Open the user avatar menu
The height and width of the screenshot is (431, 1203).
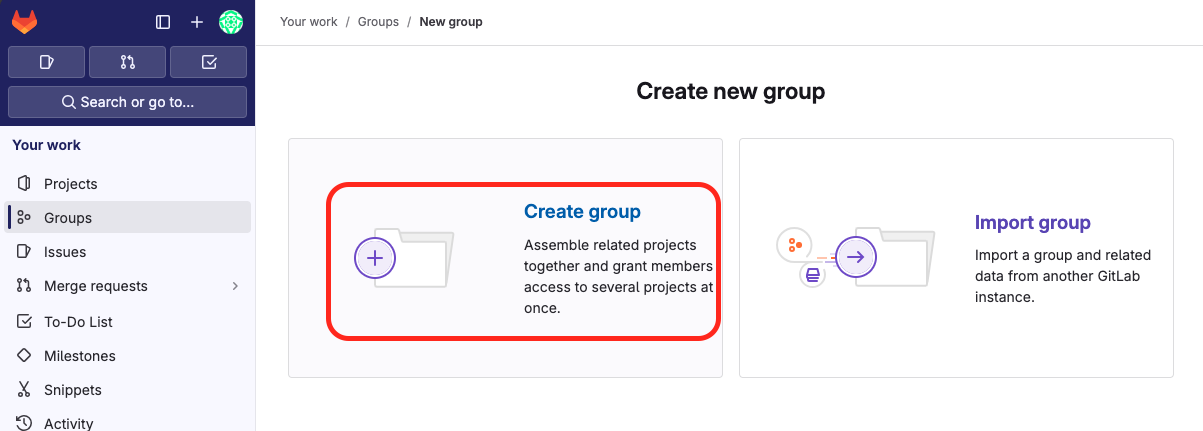point(231,22)
